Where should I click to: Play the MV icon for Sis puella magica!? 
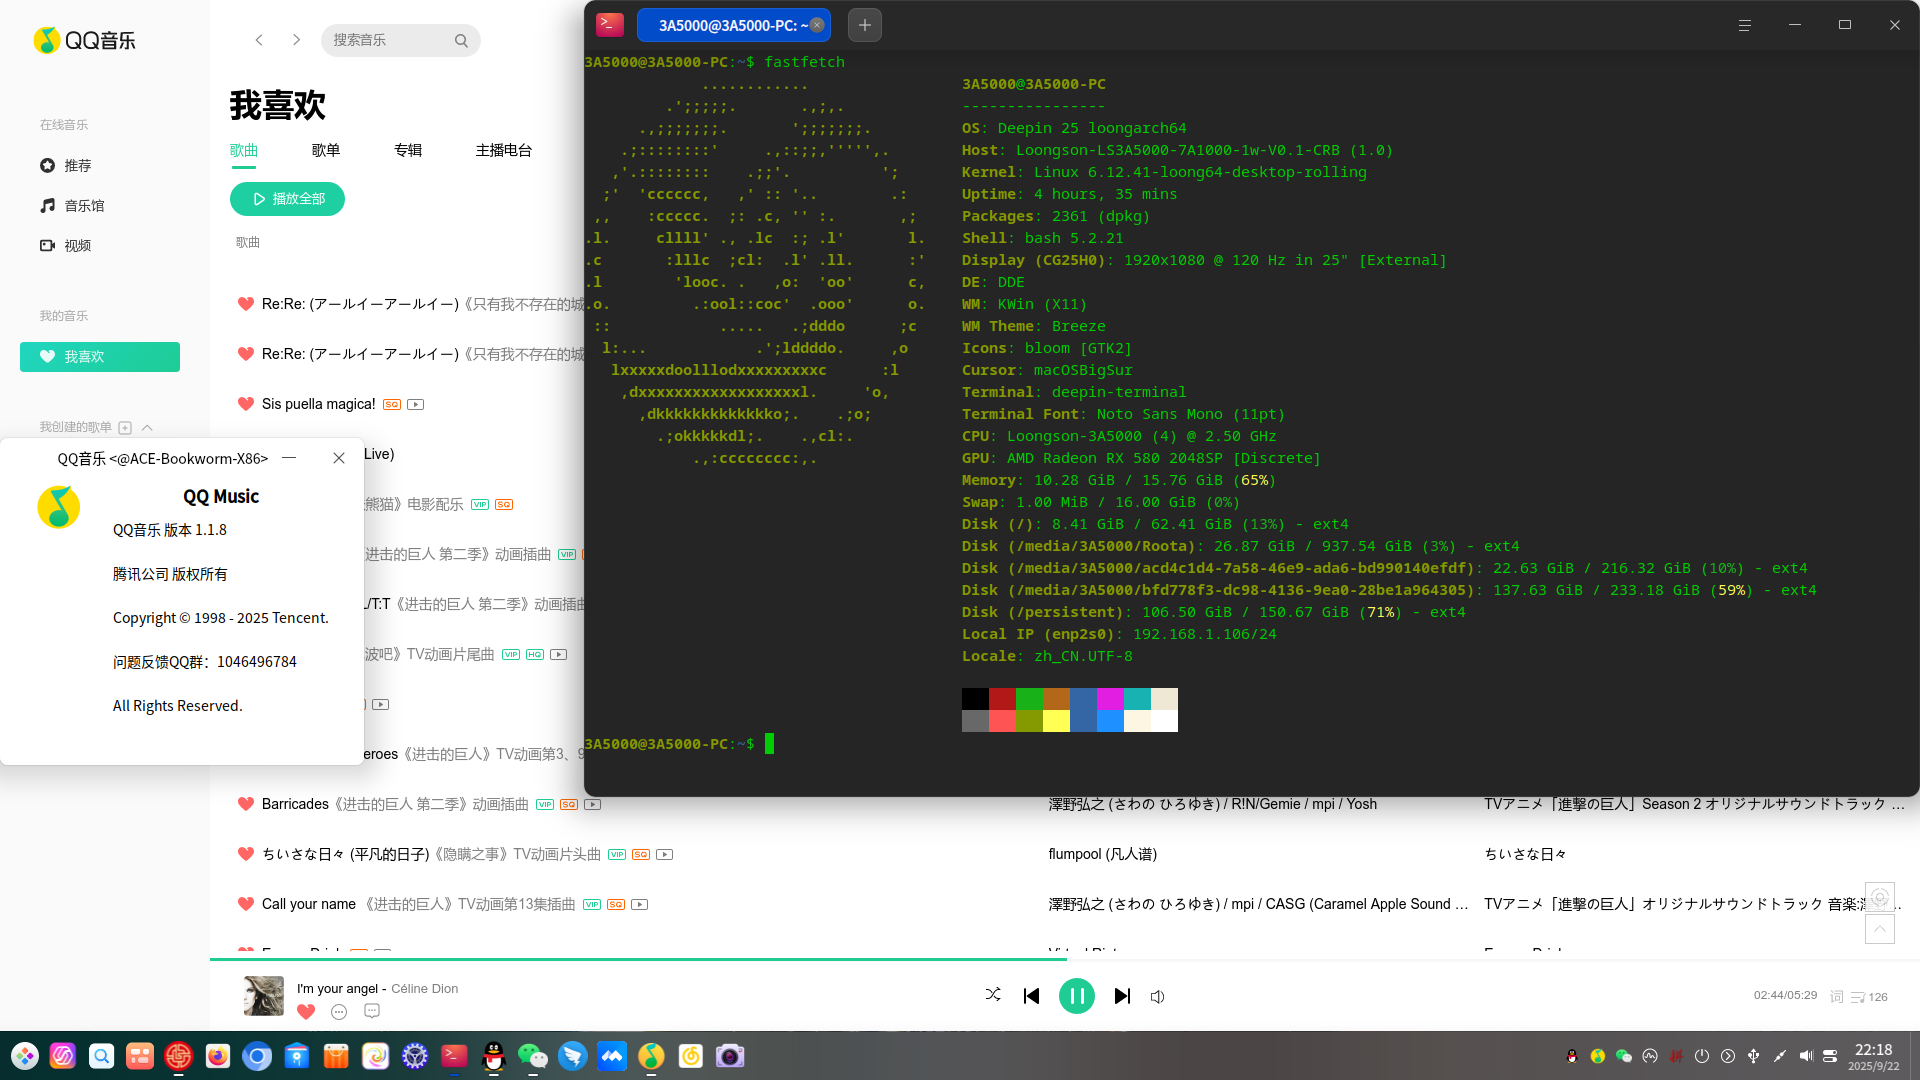[416, 405]
